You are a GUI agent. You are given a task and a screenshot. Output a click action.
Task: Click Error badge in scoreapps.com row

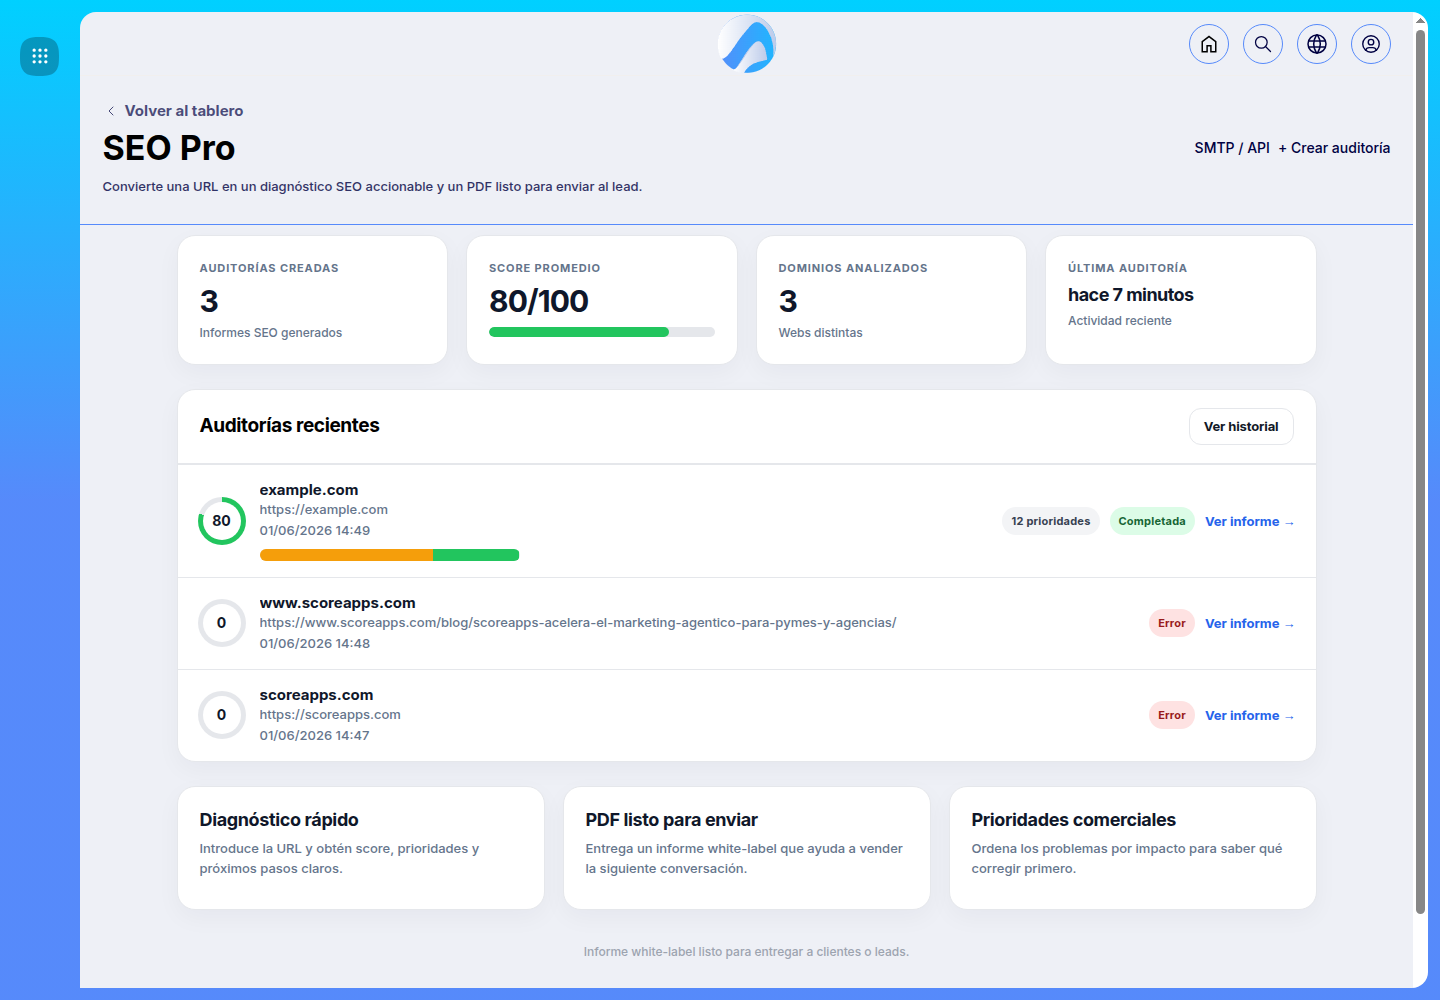click(1172, 715)
